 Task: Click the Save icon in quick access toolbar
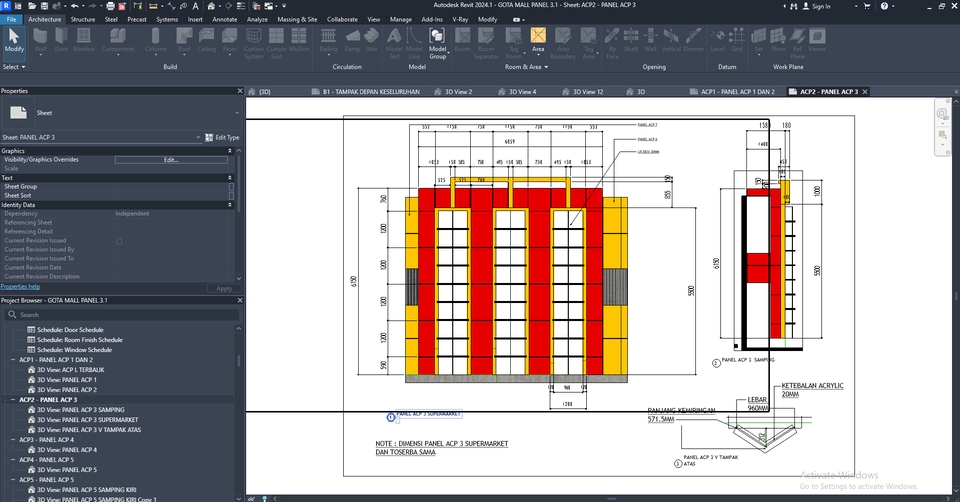tap(44, 6)
